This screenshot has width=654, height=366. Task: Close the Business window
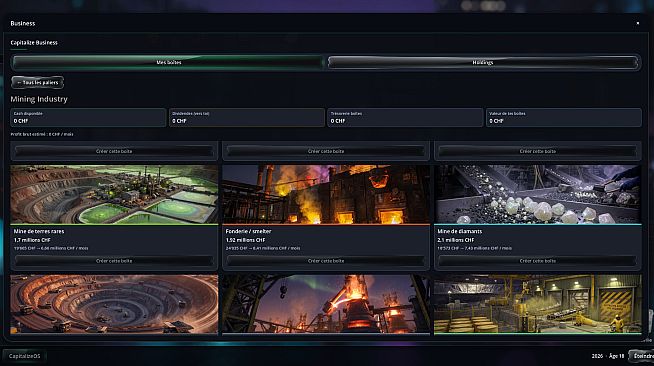(x=637, y=23)
